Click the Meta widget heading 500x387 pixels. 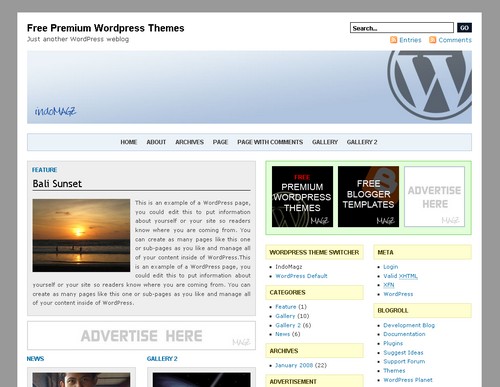(422, 252)
